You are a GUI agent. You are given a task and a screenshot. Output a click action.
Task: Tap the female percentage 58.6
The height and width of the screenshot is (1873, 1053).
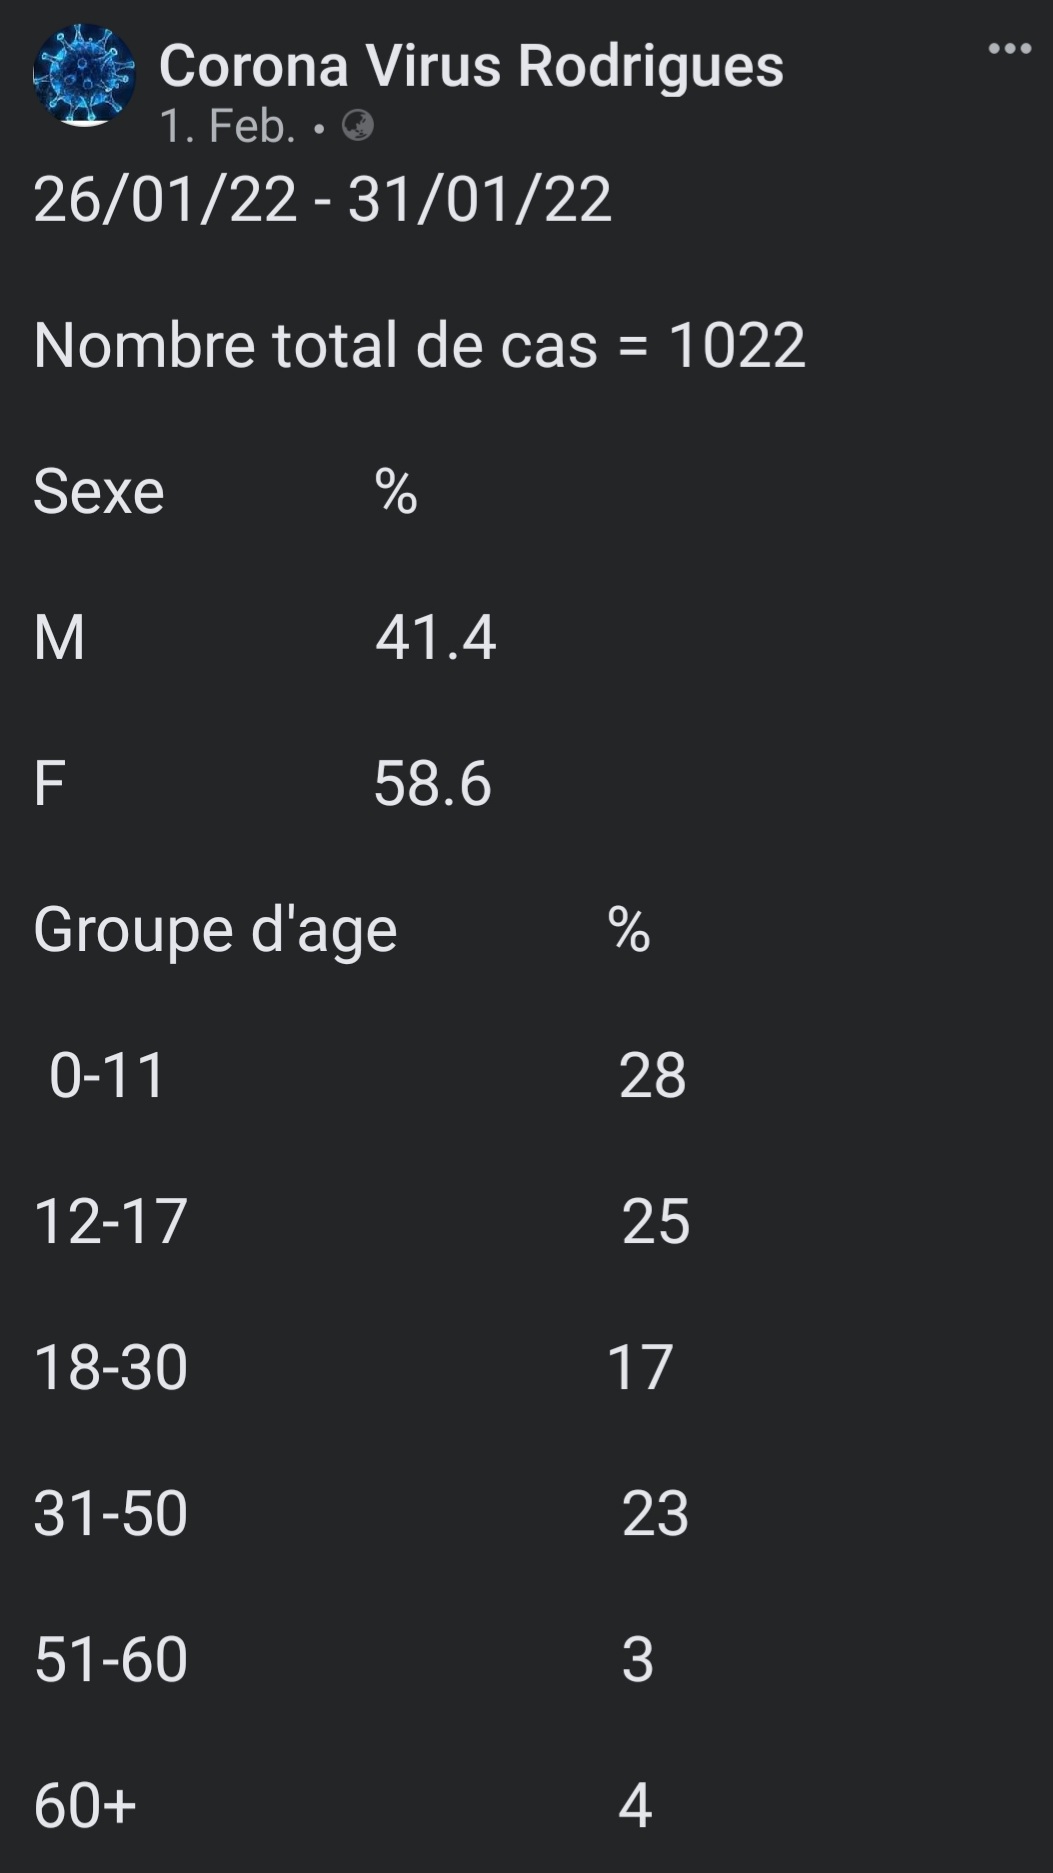point(432,783)
